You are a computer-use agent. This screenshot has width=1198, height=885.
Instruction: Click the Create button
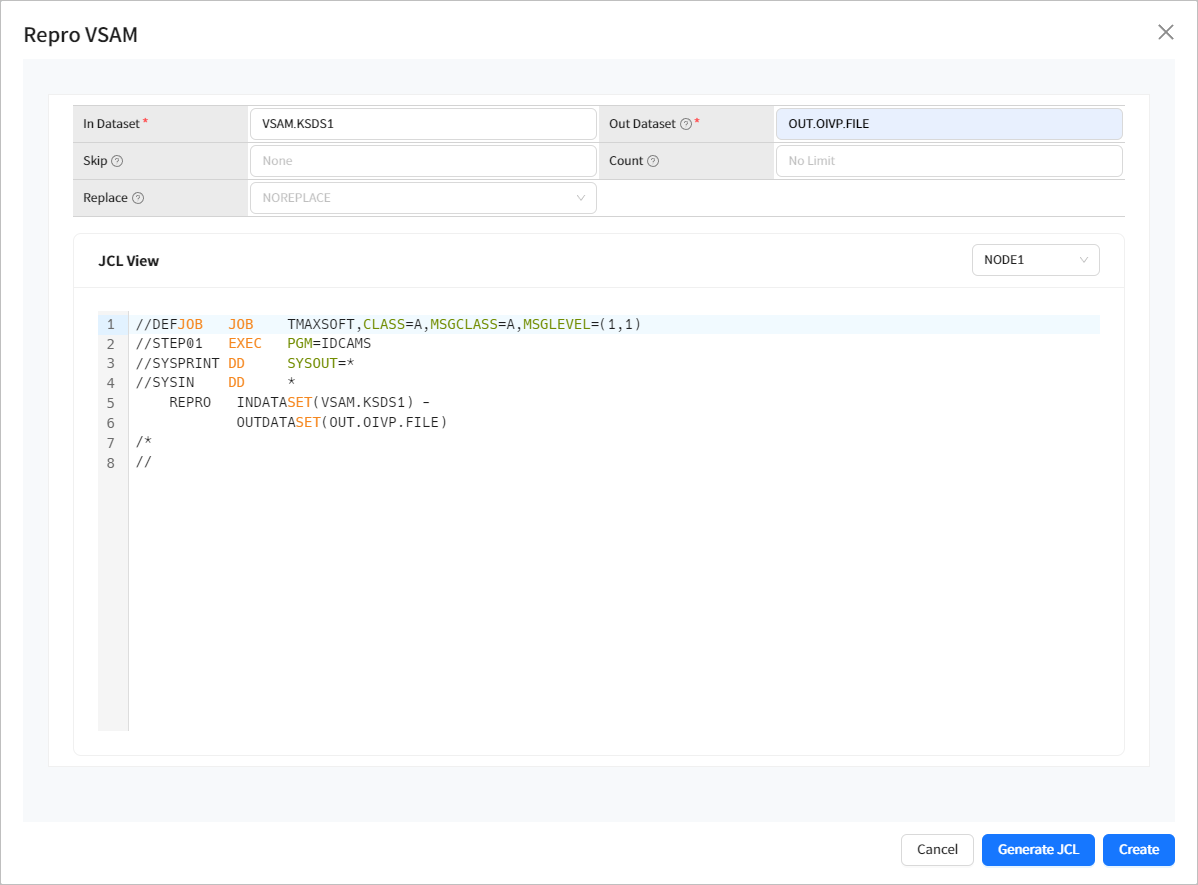click(x=1138, y=850)
